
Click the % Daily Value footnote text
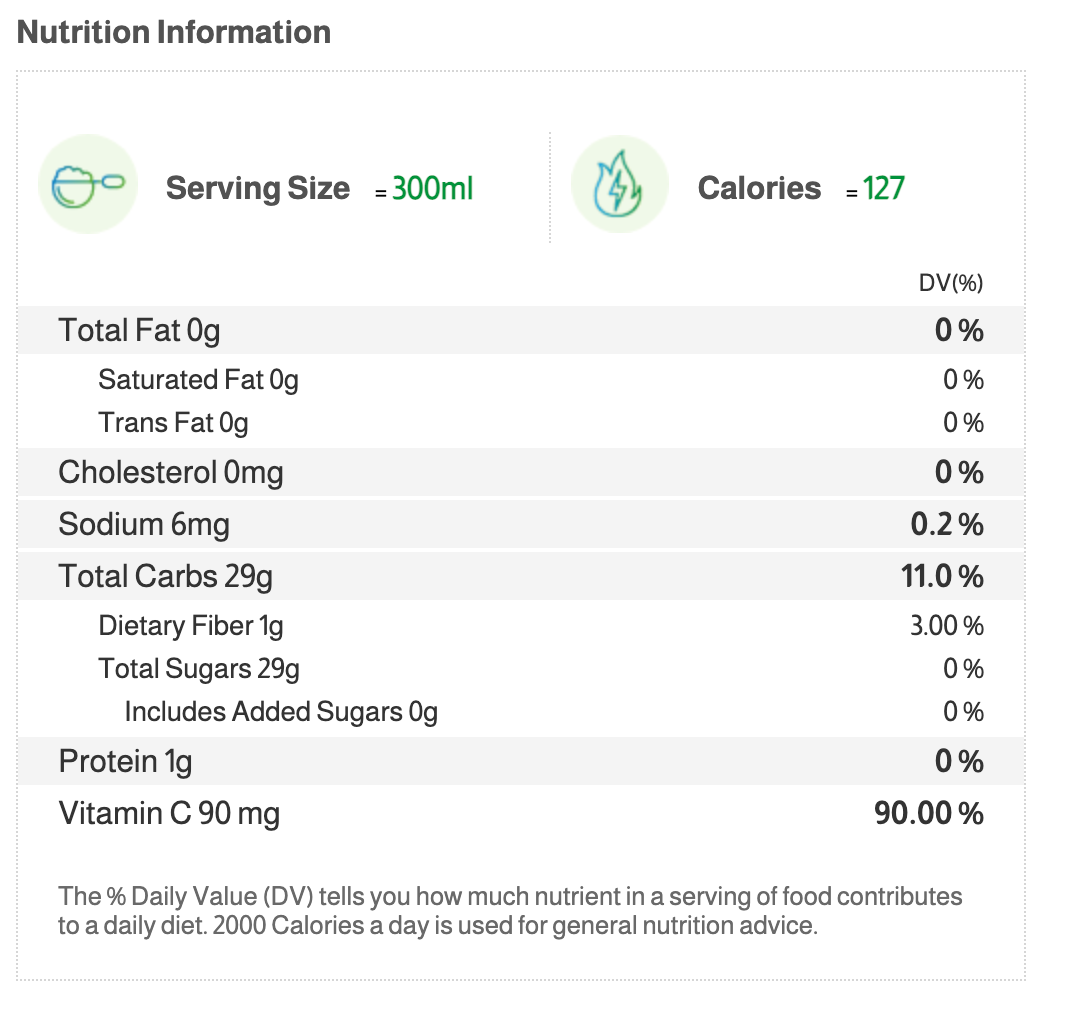(x=510, y=910)
